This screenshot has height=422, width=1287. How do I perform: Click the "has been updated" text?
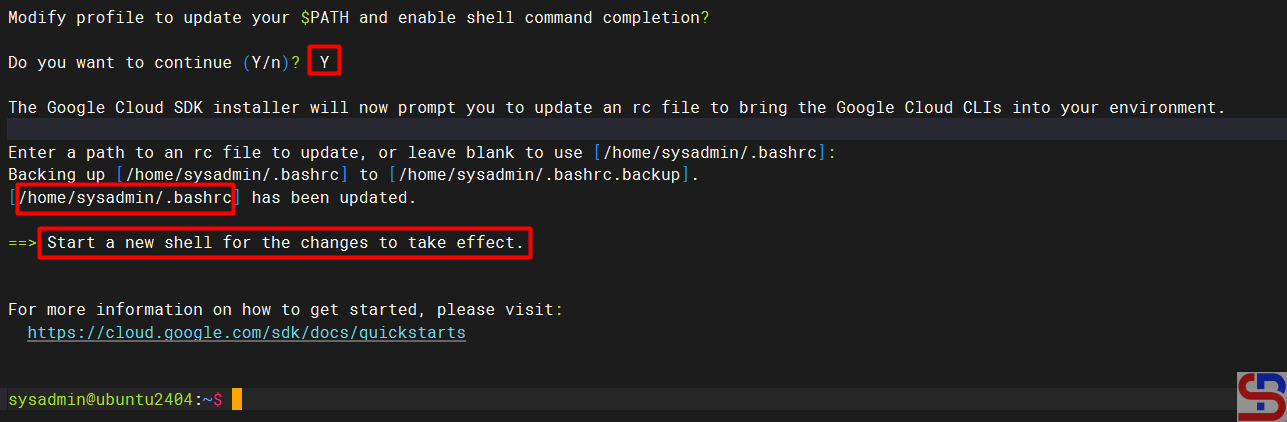[333, 198]
